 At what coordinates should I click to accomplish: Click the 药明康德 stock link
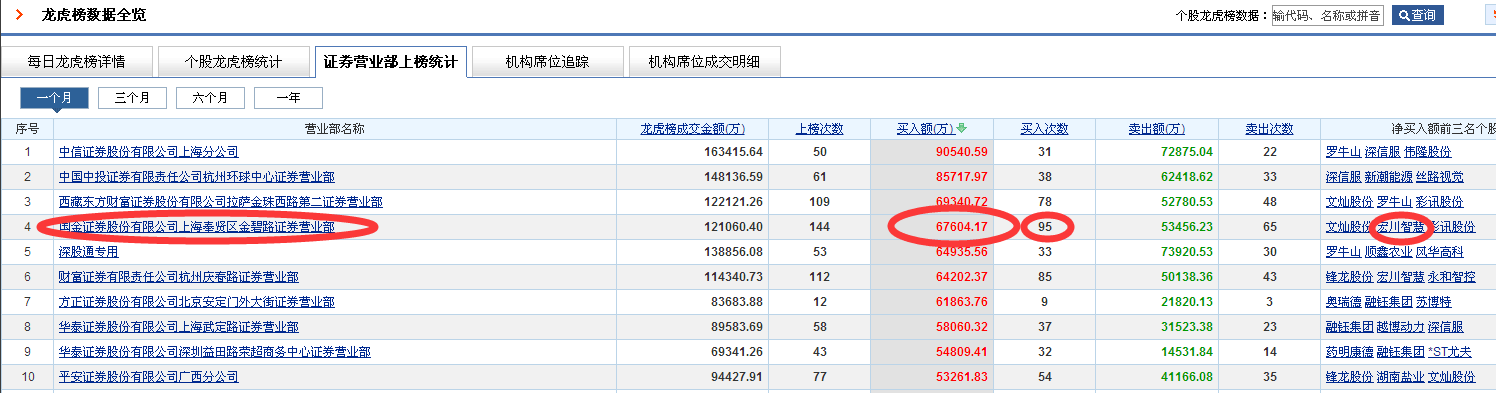click(1350, 352)
